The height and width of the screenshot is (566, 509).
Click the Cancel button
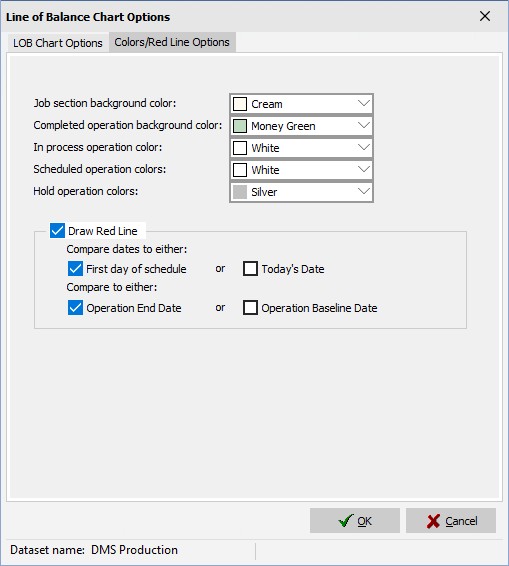point(451,521)
